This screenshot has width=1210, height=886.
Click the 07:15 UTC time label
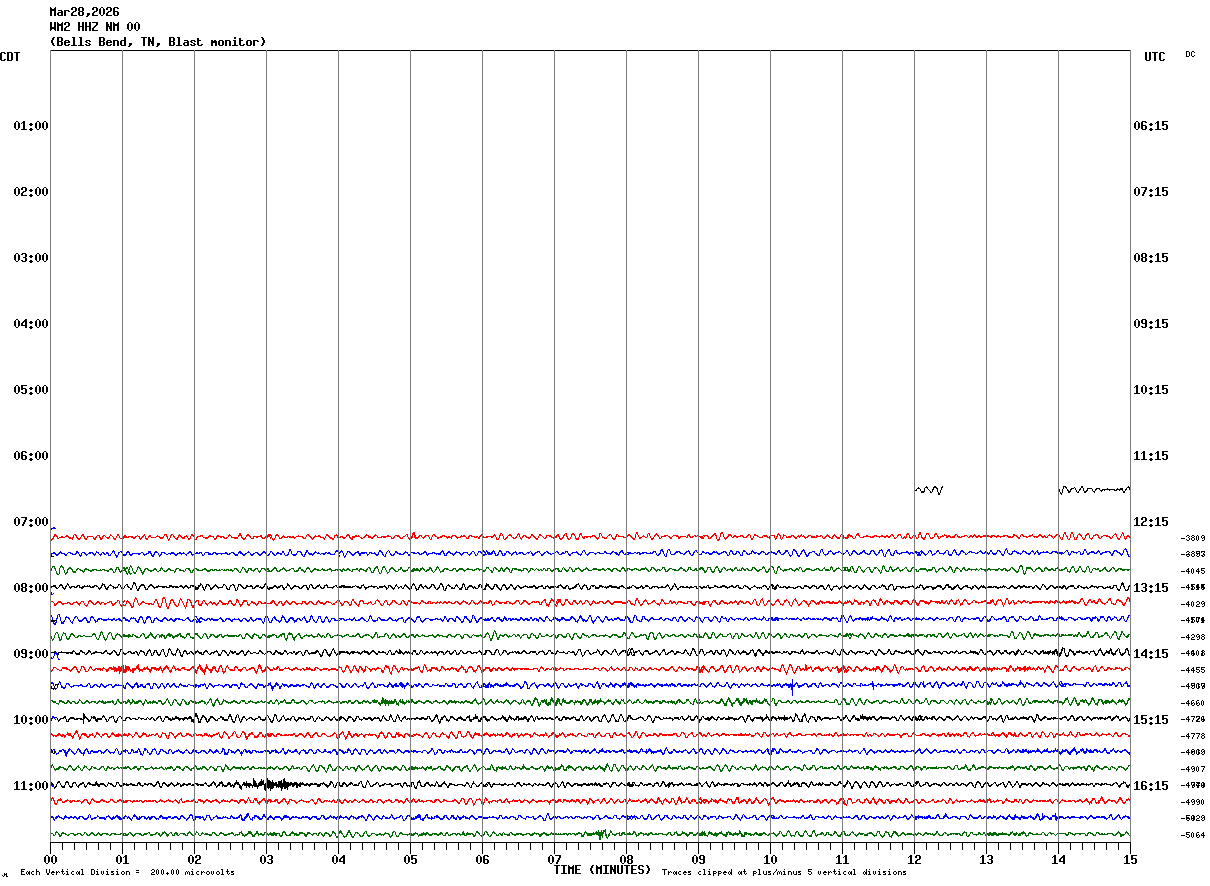pos(1151,192)
